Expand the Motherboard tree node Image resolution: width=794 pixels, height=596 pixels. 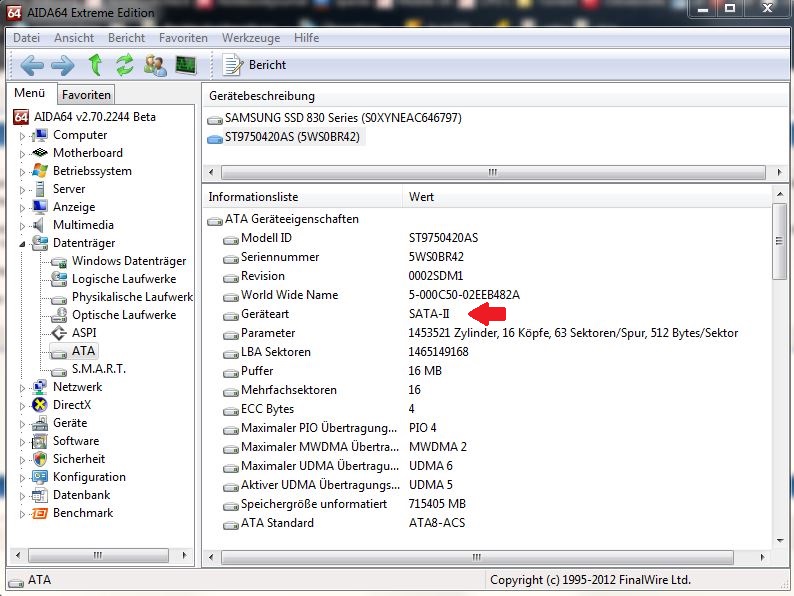pos(22,153)
